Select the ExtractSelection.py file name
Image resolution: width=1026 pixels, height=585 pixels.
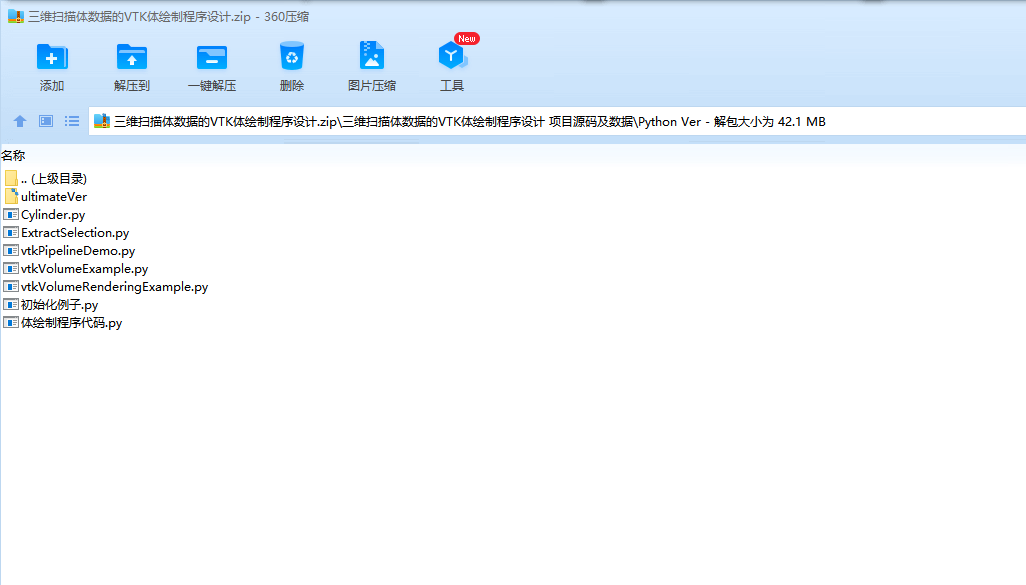[x=75, y=233]
